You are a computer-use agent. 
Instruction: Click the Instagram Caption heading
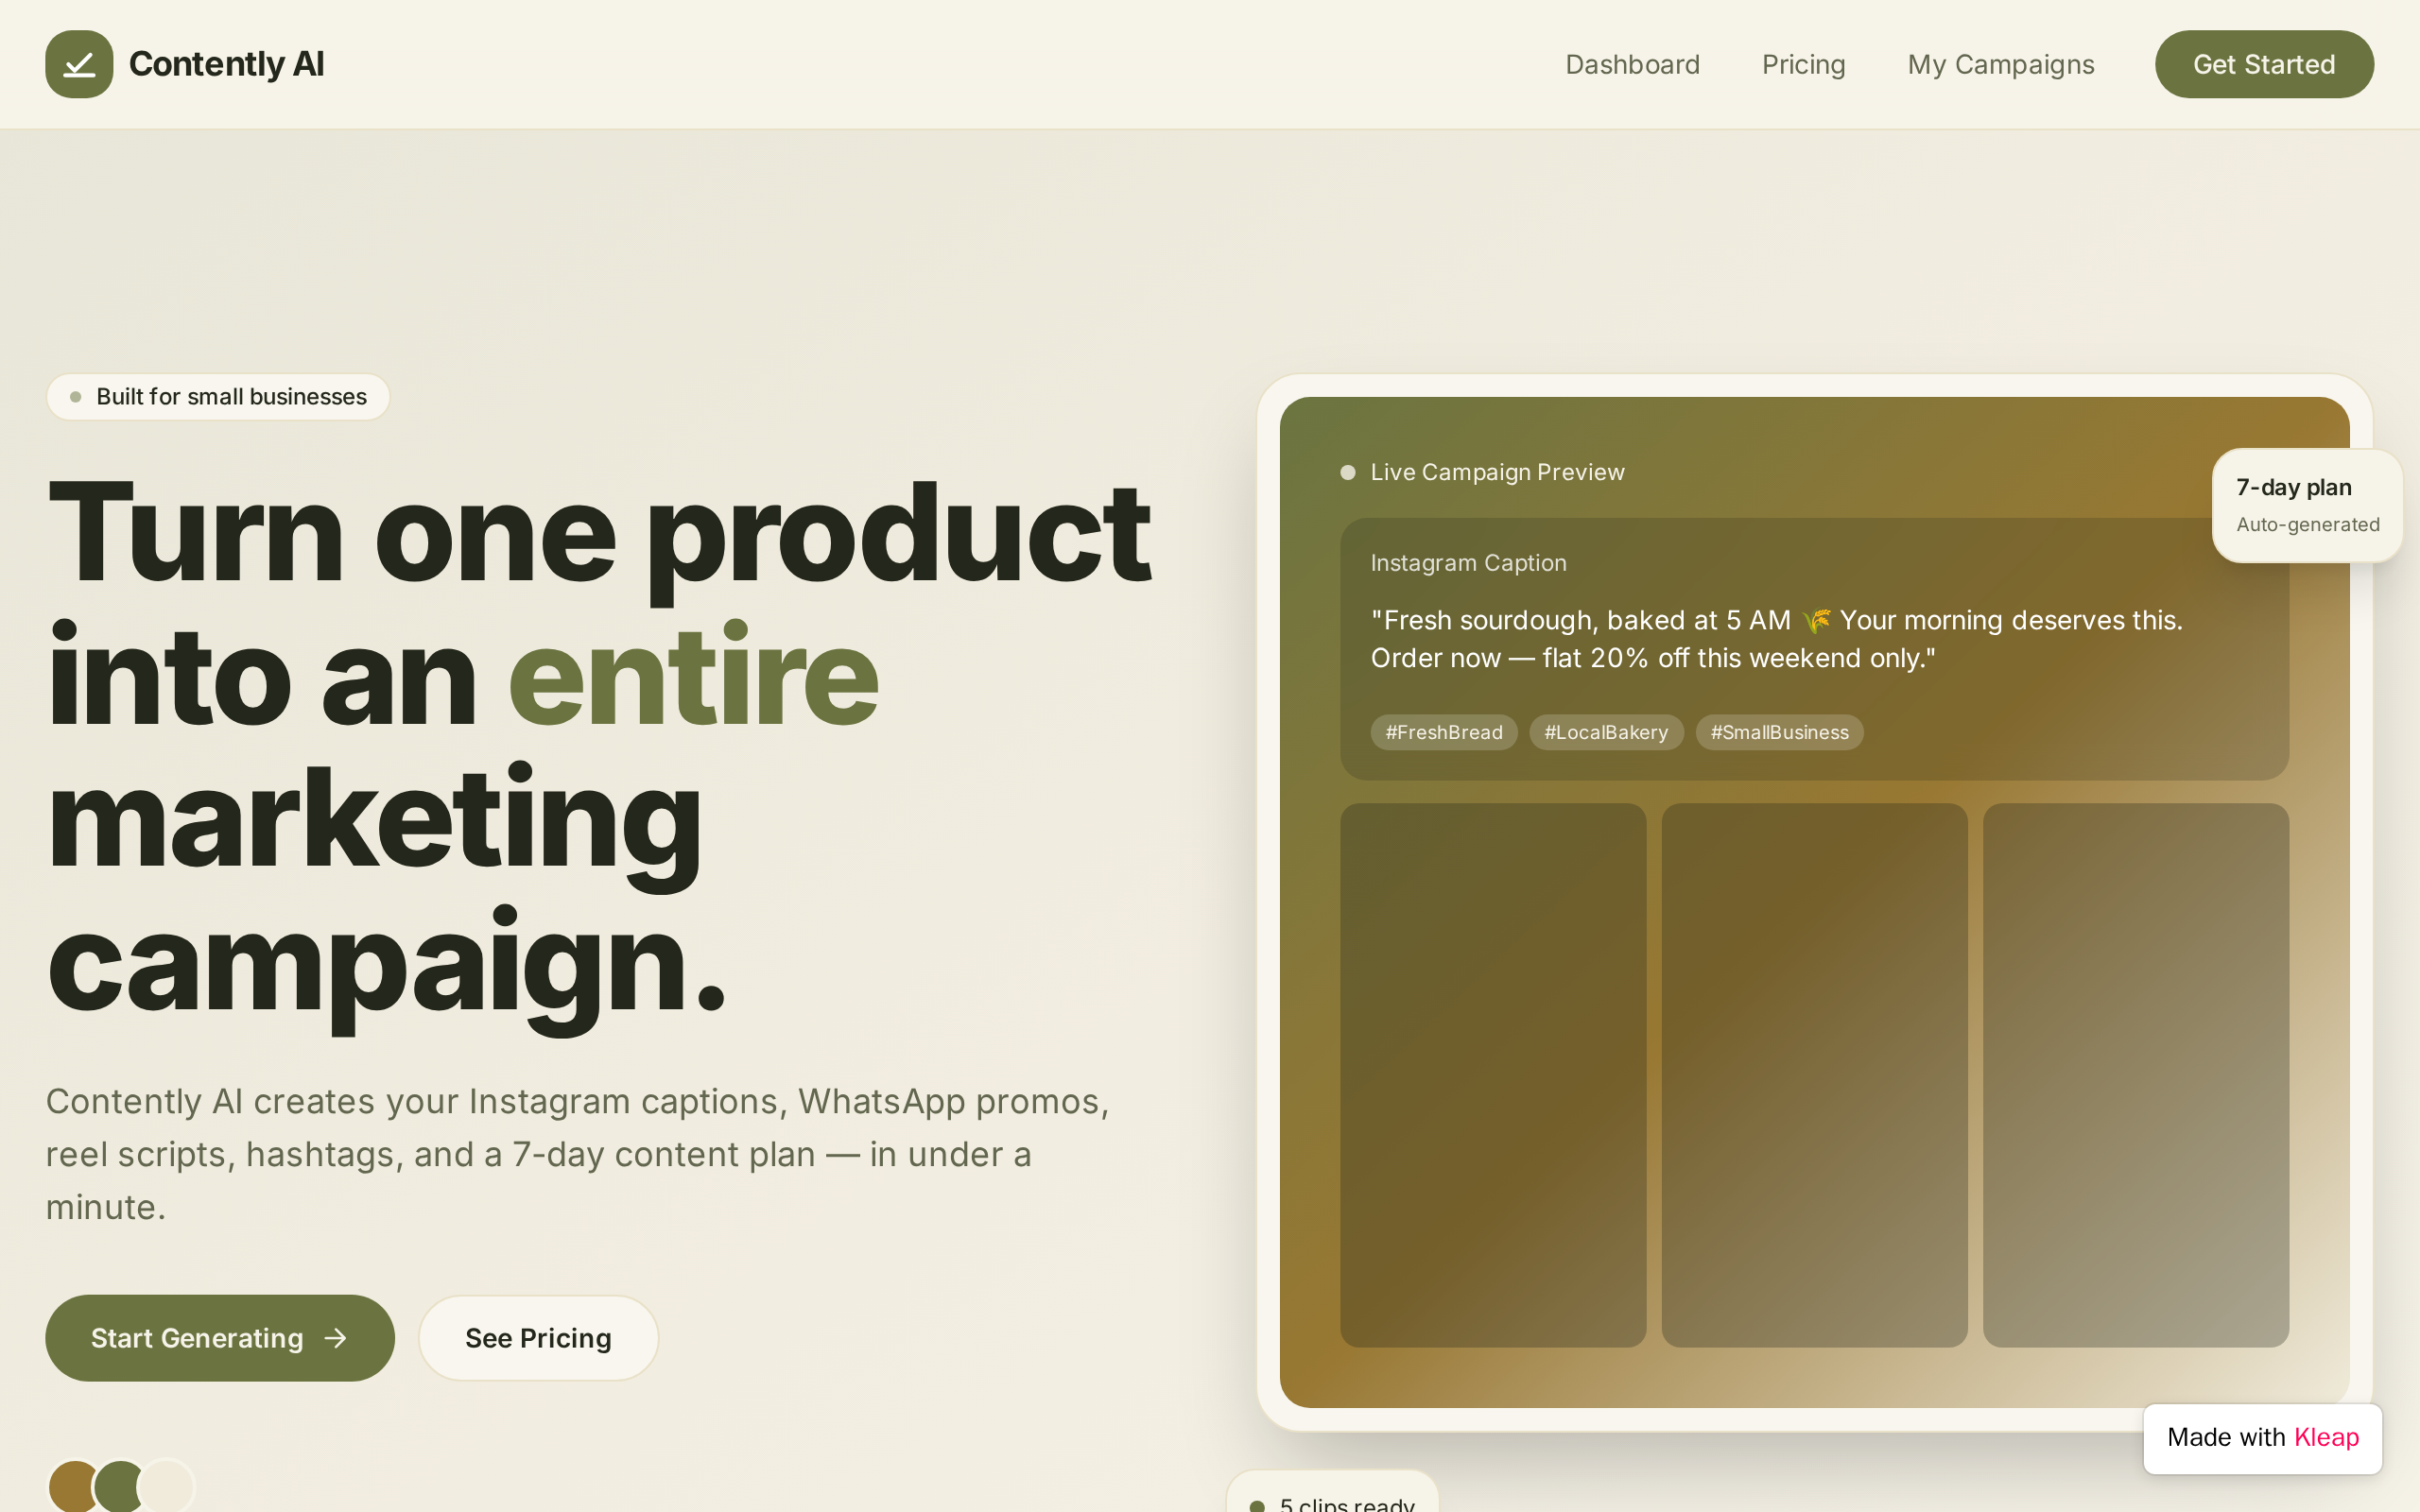(1468, 563)
